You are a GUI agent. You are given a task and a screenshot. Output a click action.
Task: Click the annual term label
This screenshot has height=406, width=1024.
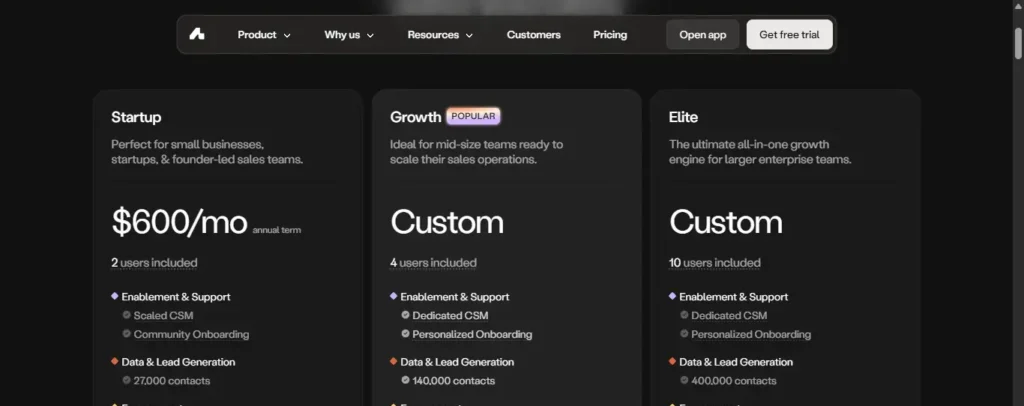(277, 230)
